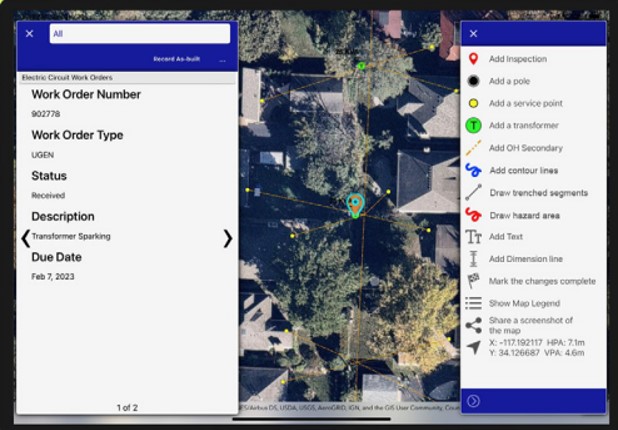The image size is (618, 430).
Task: Click the Record As-built button
Action: click(x=177, y=59)
